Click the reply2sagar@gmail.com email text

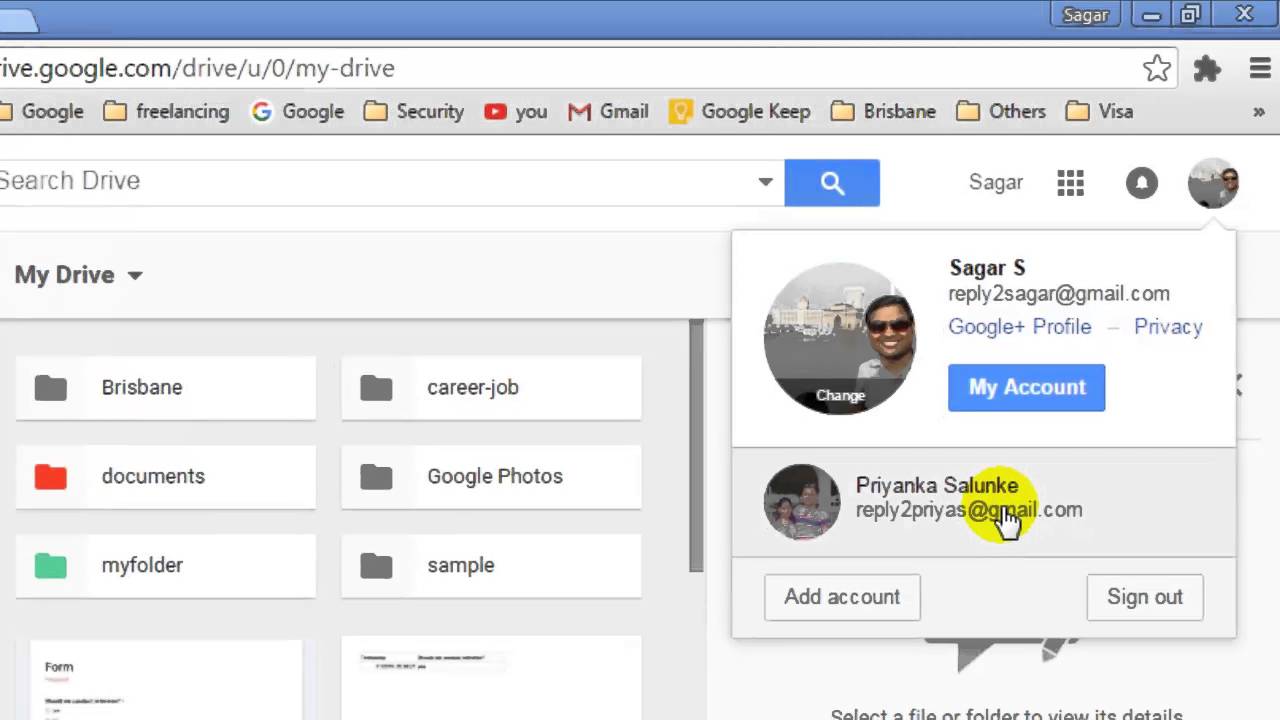[x=1059, y=294]
